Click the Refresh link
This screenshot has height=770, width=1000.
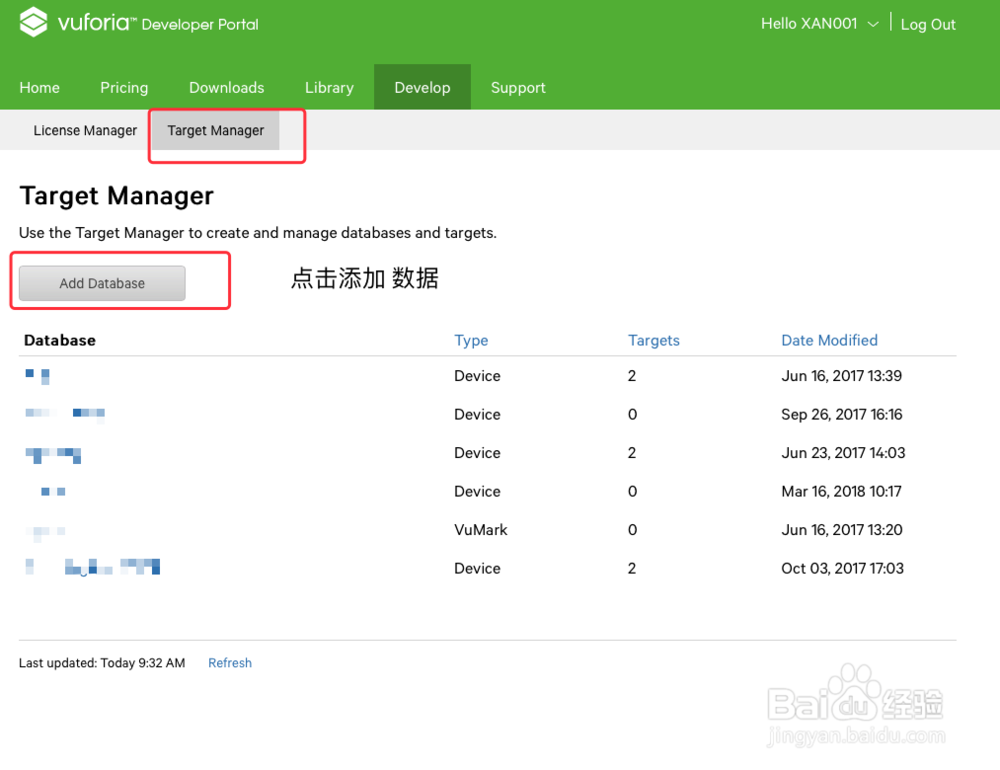tap(230, 663)
